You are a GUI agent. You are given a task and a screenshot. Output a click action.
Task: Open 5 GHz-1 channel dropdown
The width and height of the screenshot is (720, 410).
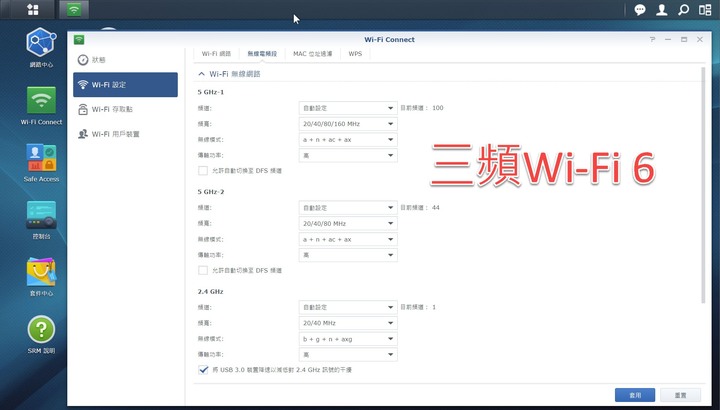348,108
